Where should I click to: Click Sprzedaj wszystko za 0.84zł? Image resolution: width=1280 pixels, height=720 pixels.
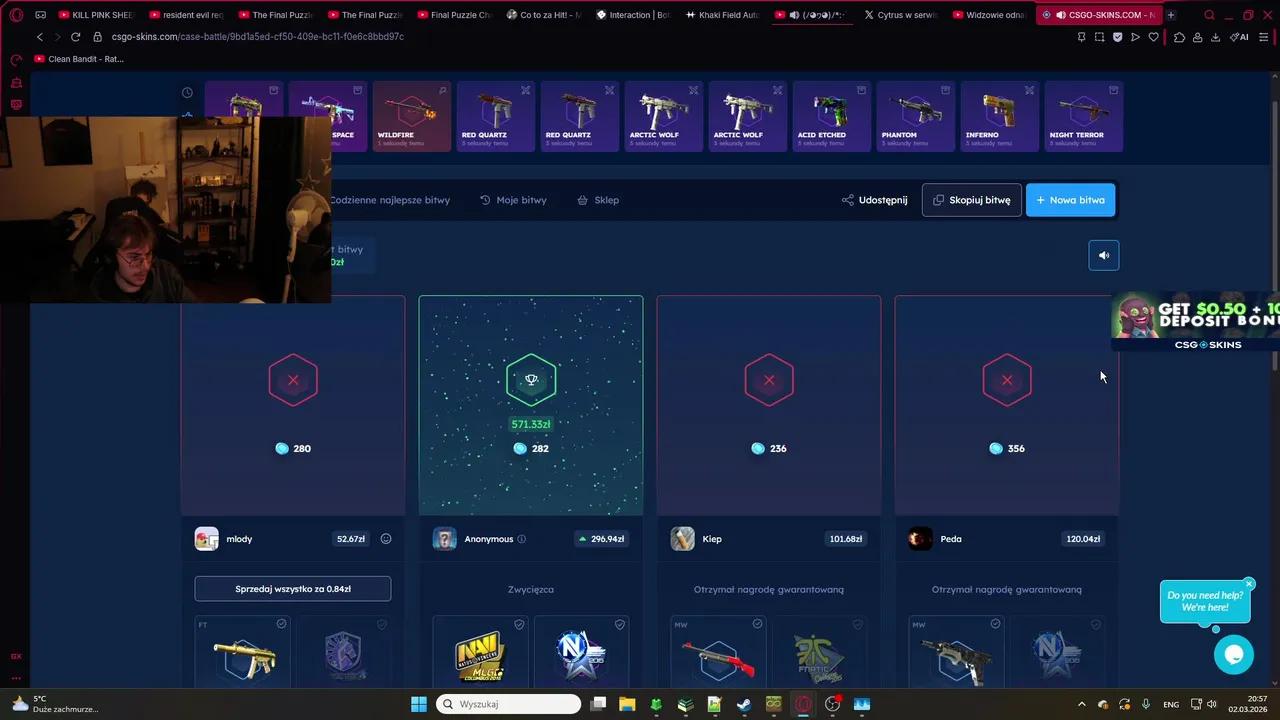point(292,589)
